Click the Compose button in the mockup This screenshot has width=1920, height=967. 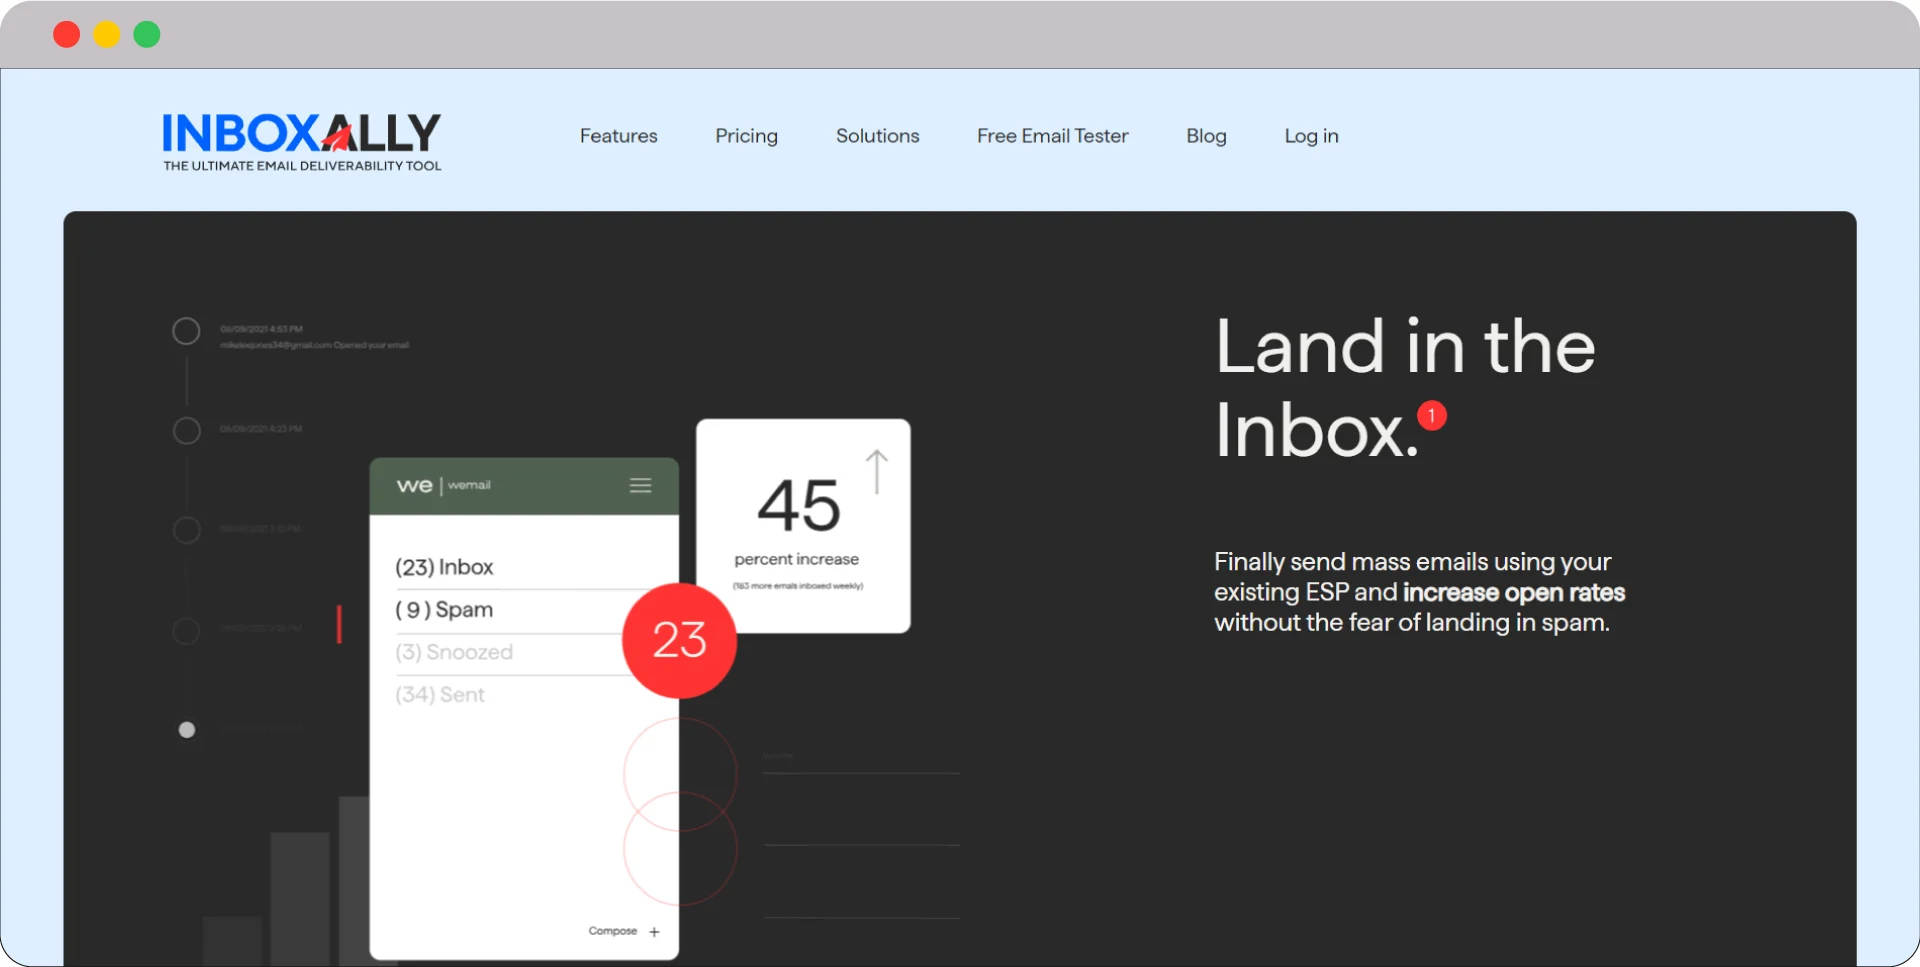pyautogui.click(x=613, y=931)
